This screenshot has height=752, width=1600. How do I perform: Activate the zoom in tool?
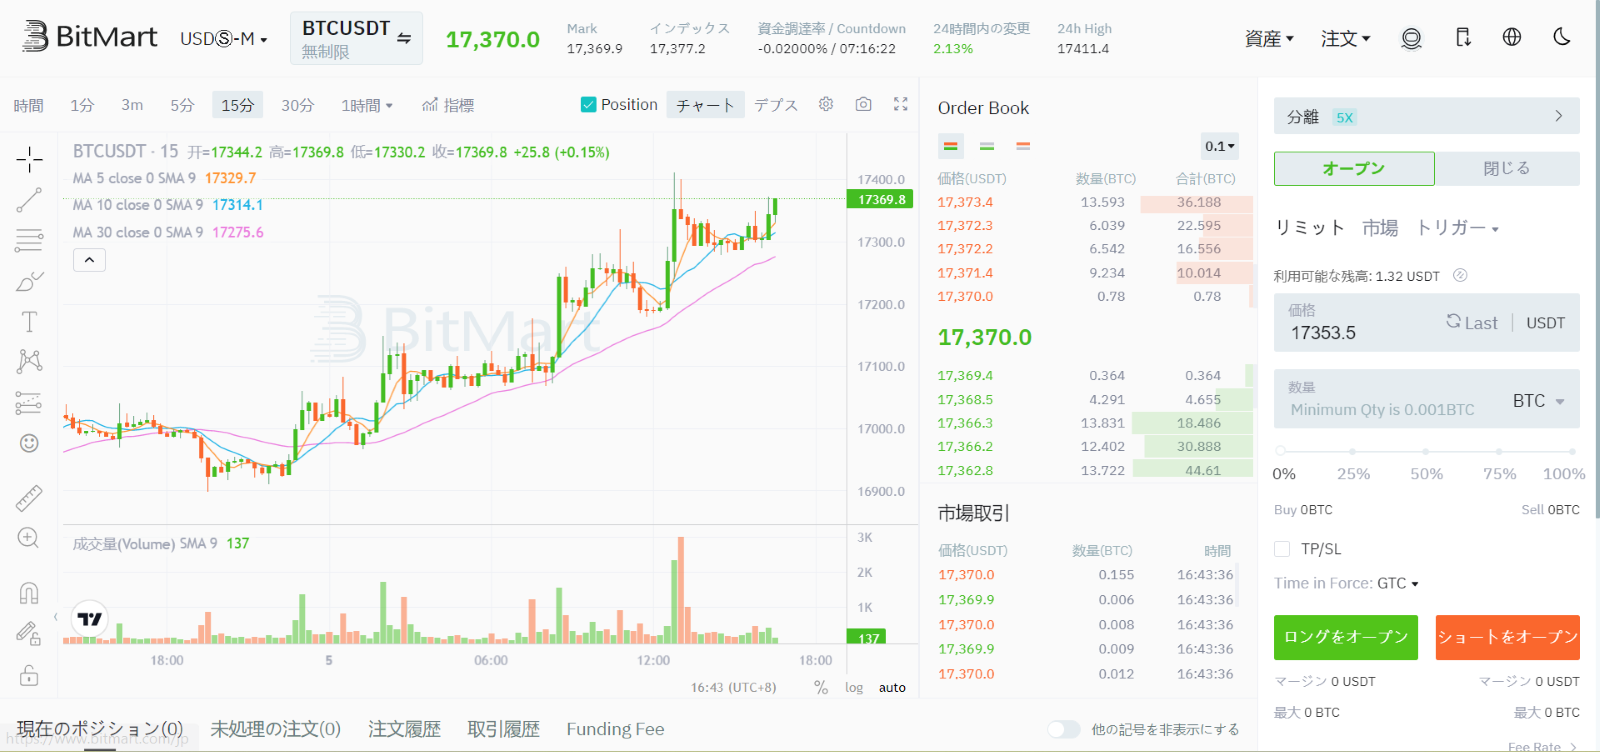29,538
